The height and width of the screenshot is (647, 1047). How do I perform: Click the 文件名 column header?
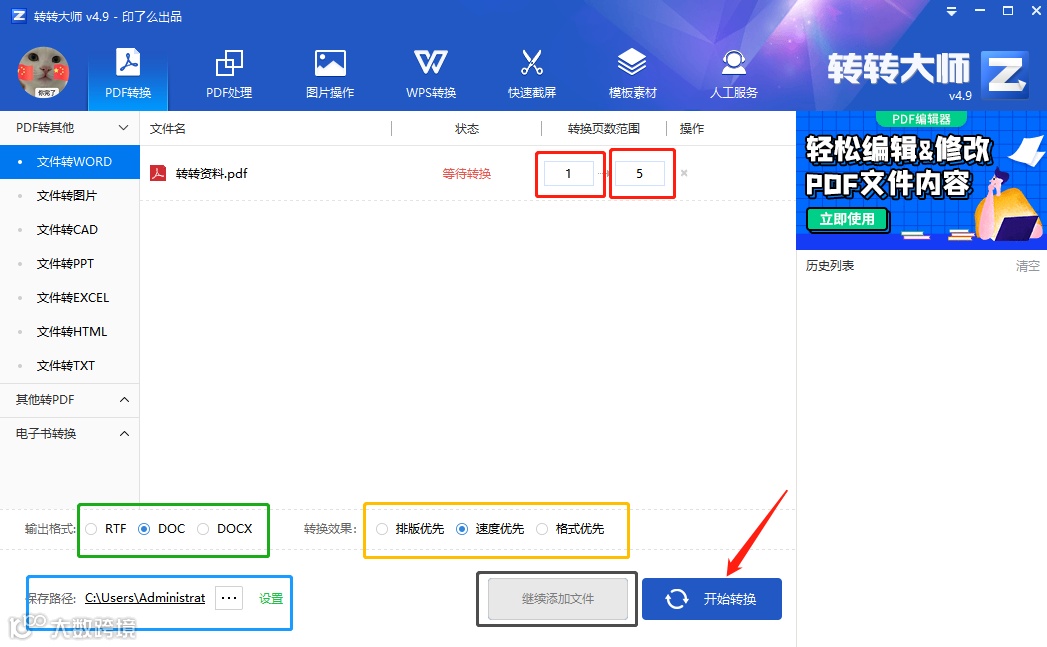tap(168, 128)
